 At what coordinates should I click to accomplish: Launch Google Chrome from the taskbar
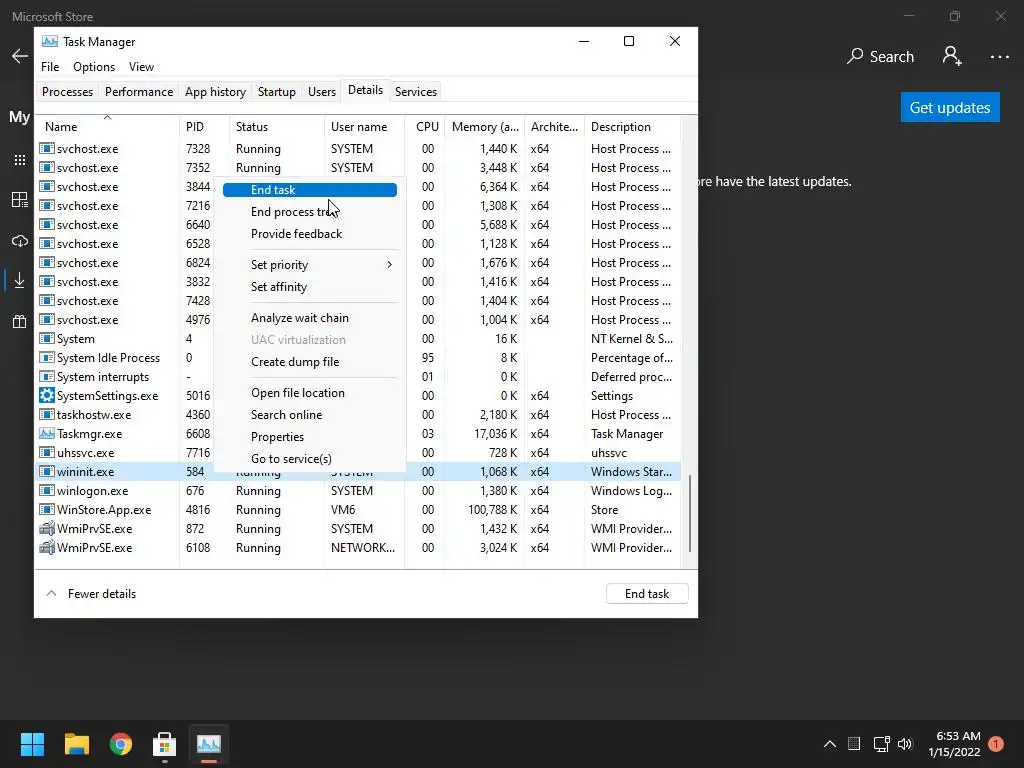121,744
